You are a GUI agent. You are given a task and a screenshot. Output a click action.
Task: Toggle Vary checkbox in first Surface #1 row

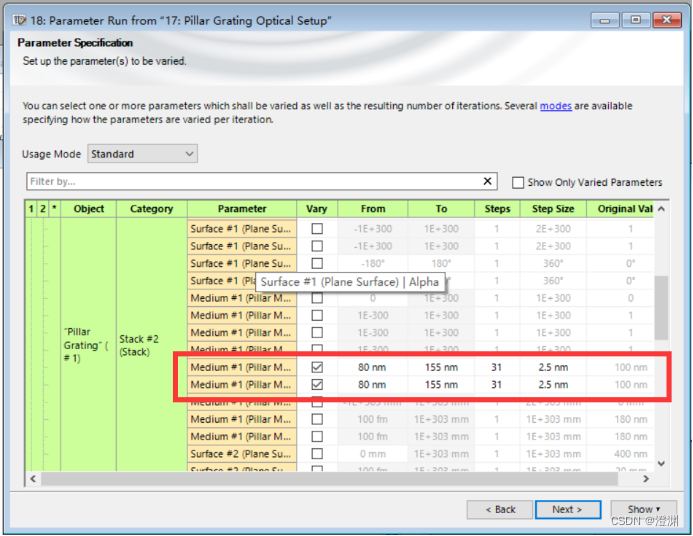coord(317,228)
